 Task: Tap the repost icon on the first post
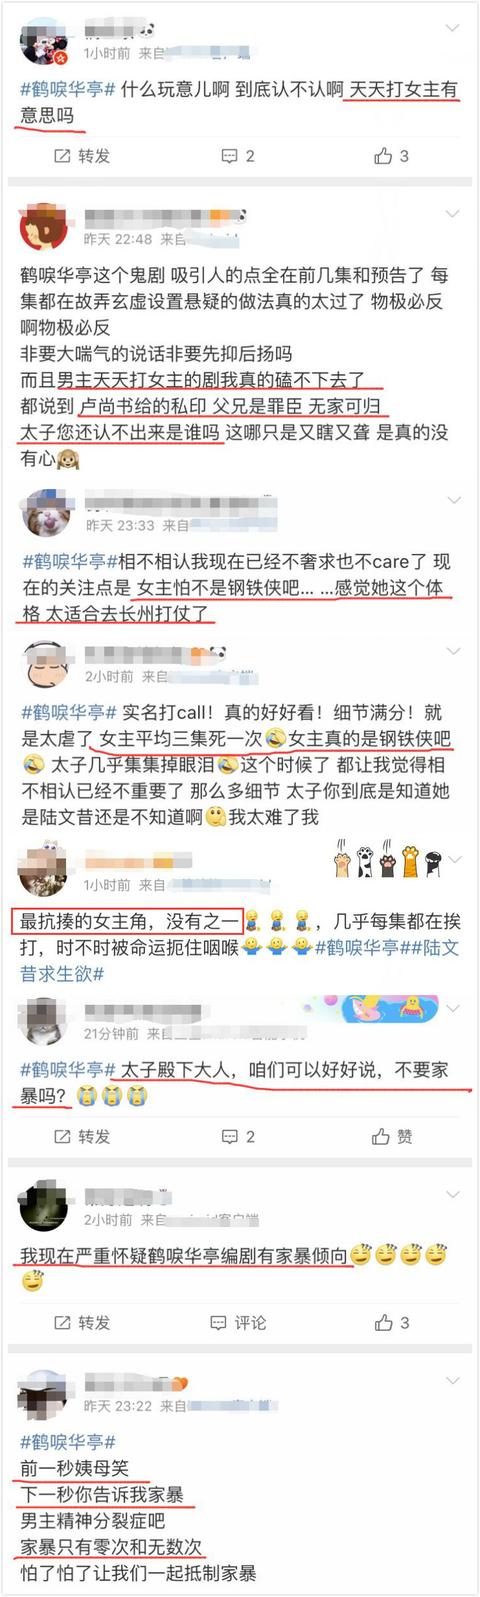click(81, 156)
